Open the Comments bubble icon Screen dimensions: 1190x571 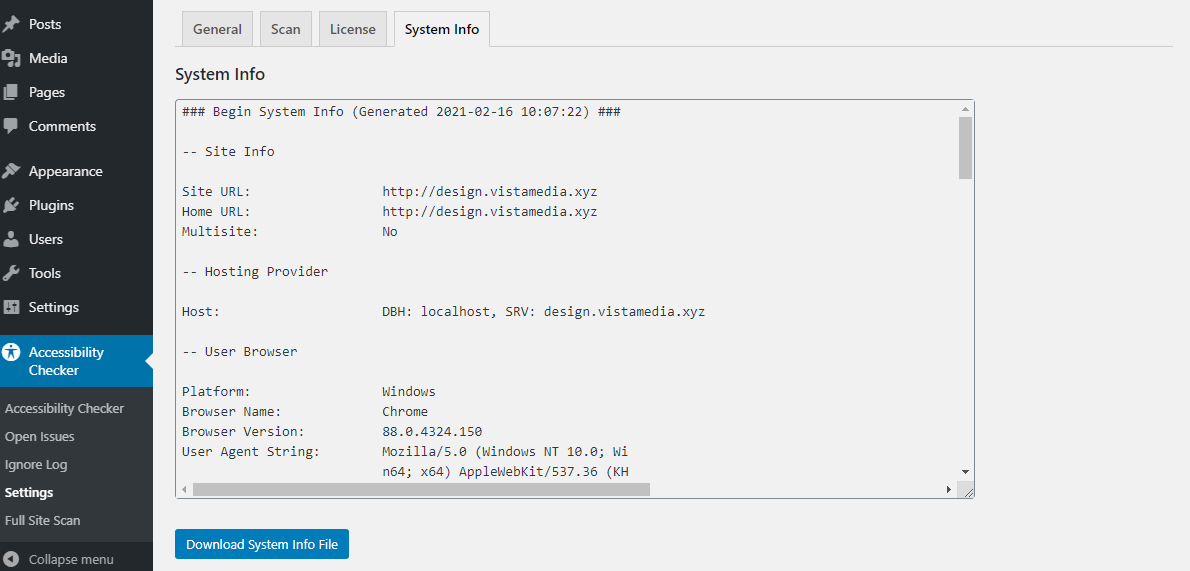[11, 126]
